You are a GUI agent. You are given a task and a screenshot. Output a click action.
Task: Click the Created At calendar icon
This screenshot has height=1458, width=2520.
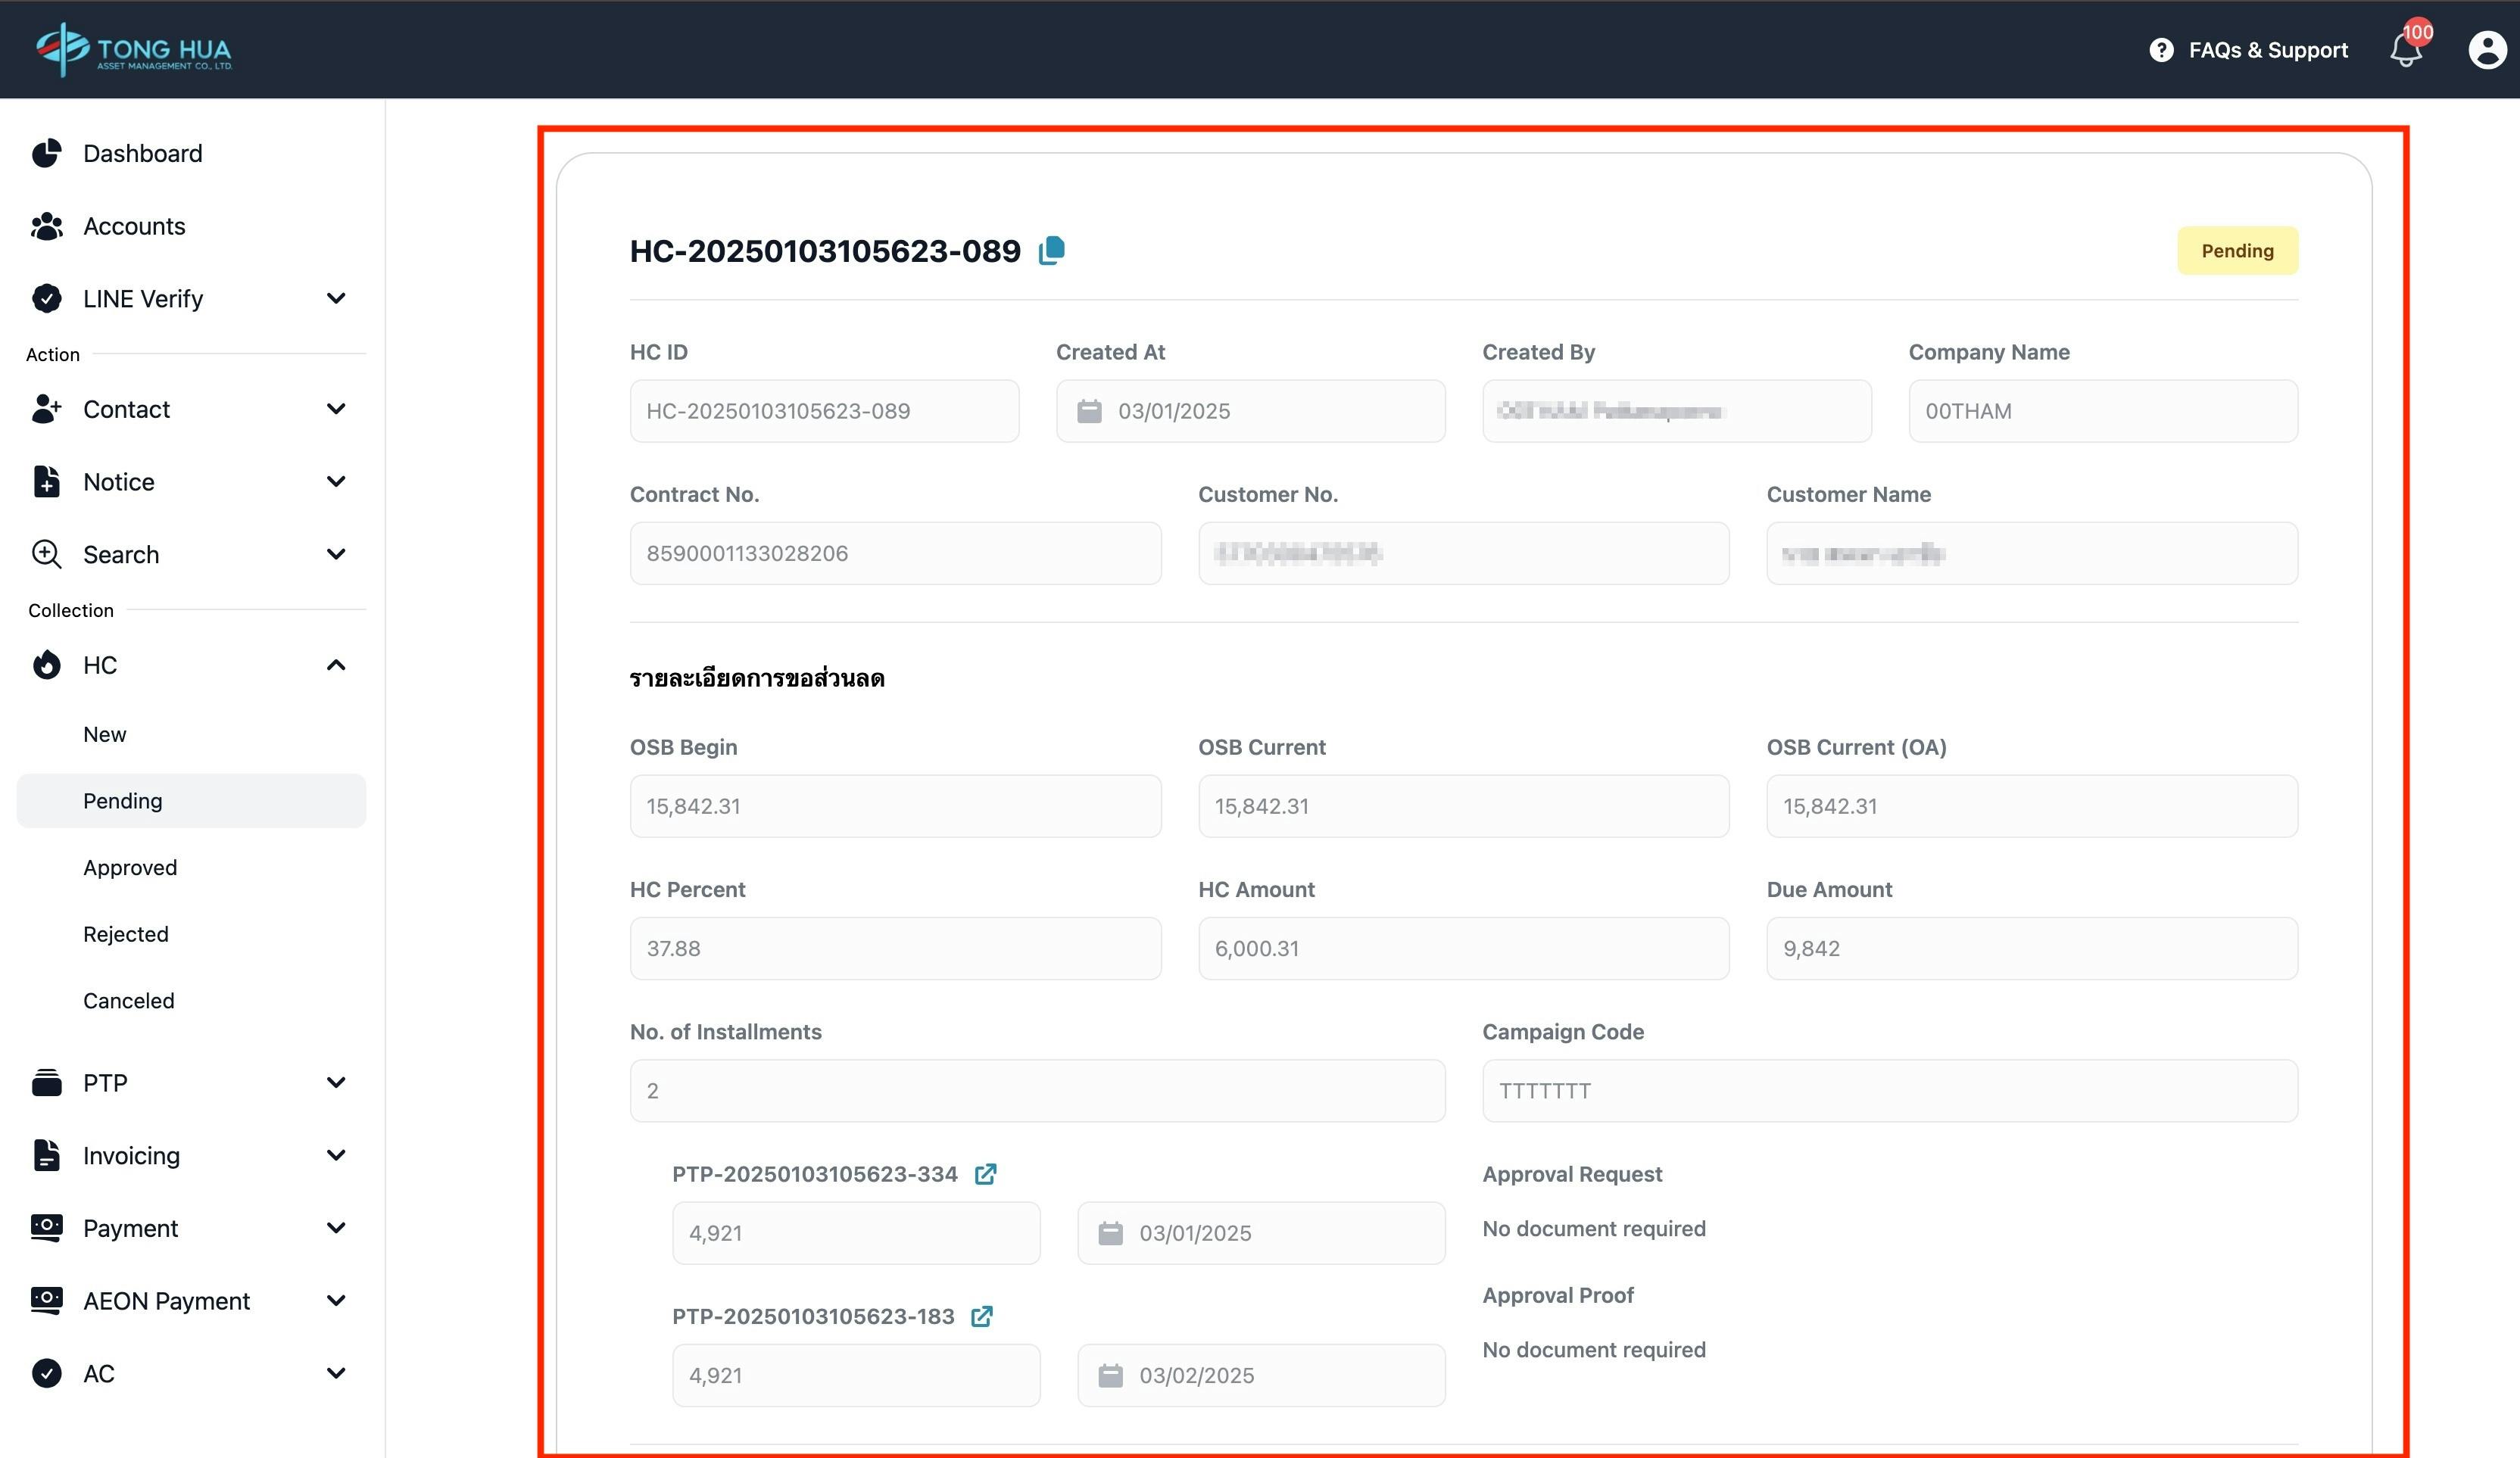(x=1089, y=411)
